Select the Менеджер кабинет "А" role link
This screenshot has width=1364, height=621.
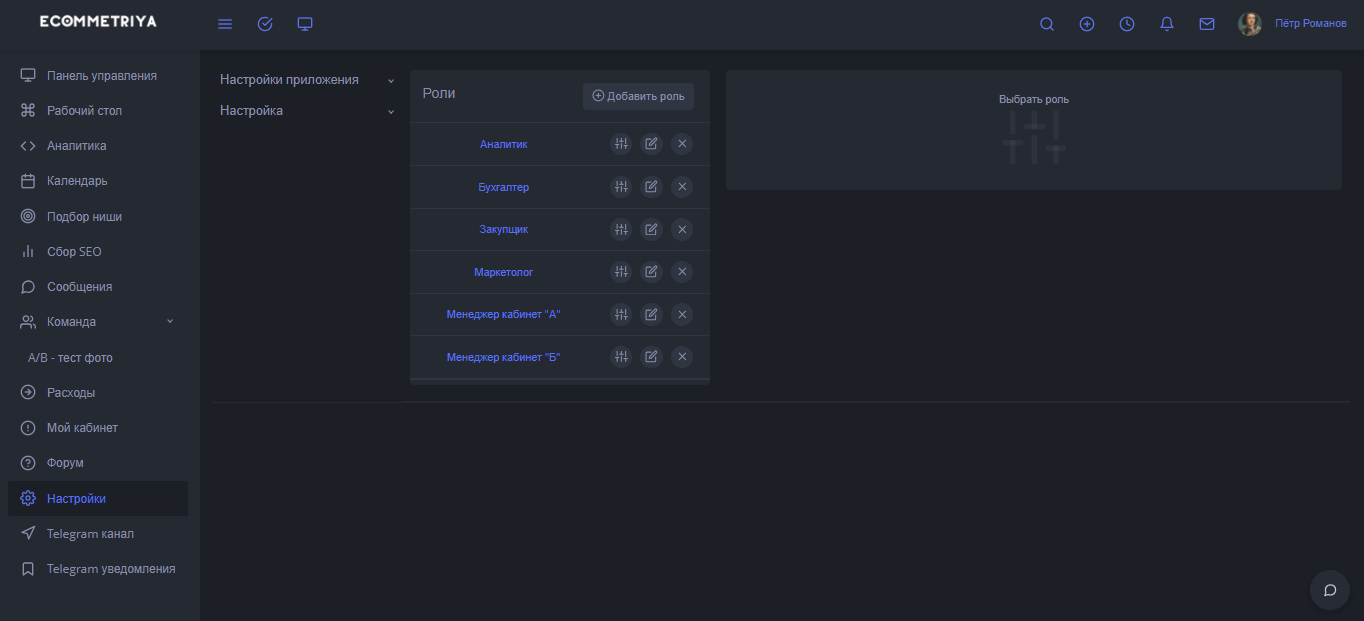(503, 314)
